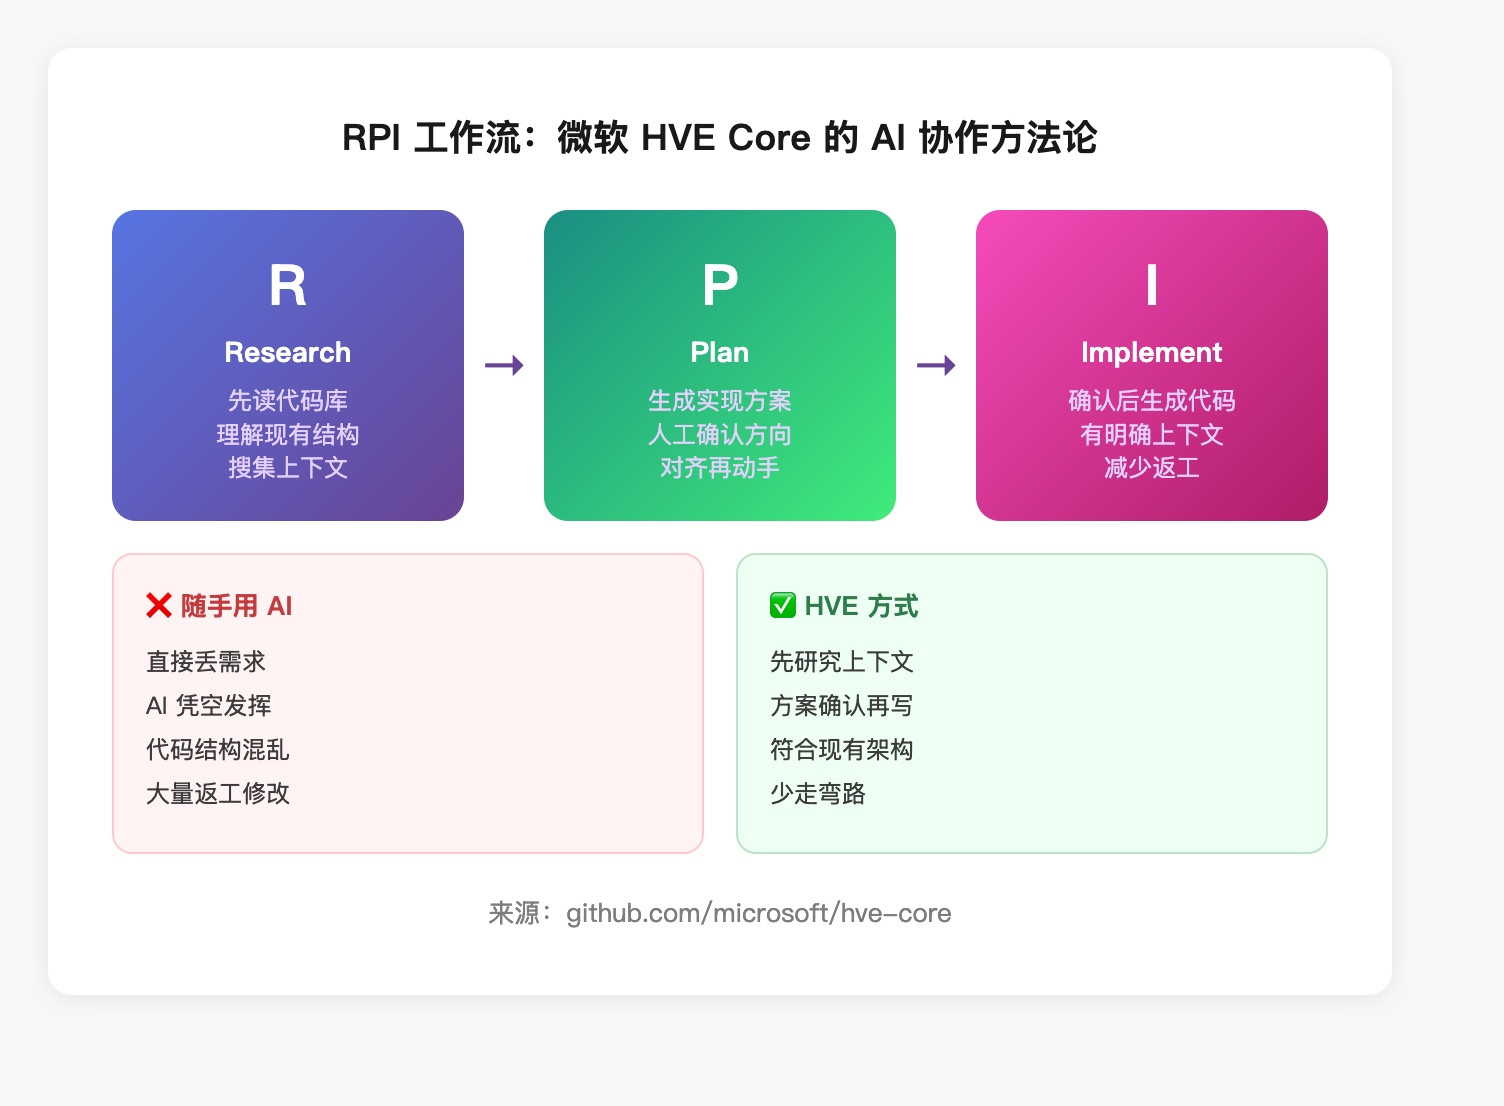The height and width of the screenshot is (1106, 1504).
Task: Click the large letter R in the purple card
Action: coord(288,286)
